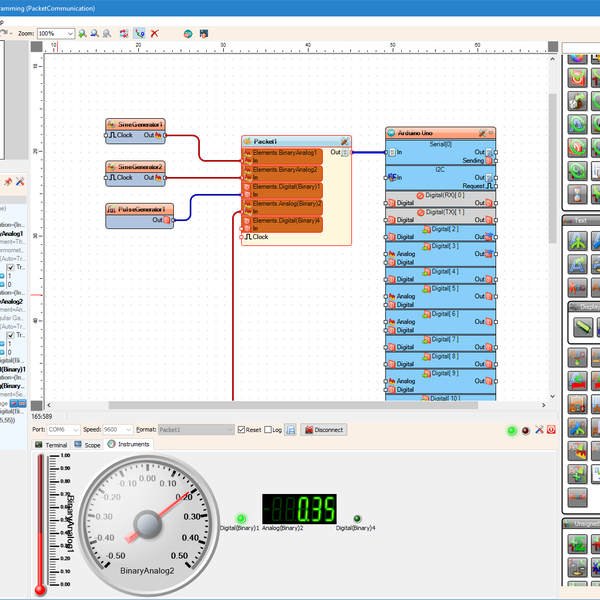Click the green LED connection status icon
600x600 pixels.
pyautogui.click(x=511, y=430)
